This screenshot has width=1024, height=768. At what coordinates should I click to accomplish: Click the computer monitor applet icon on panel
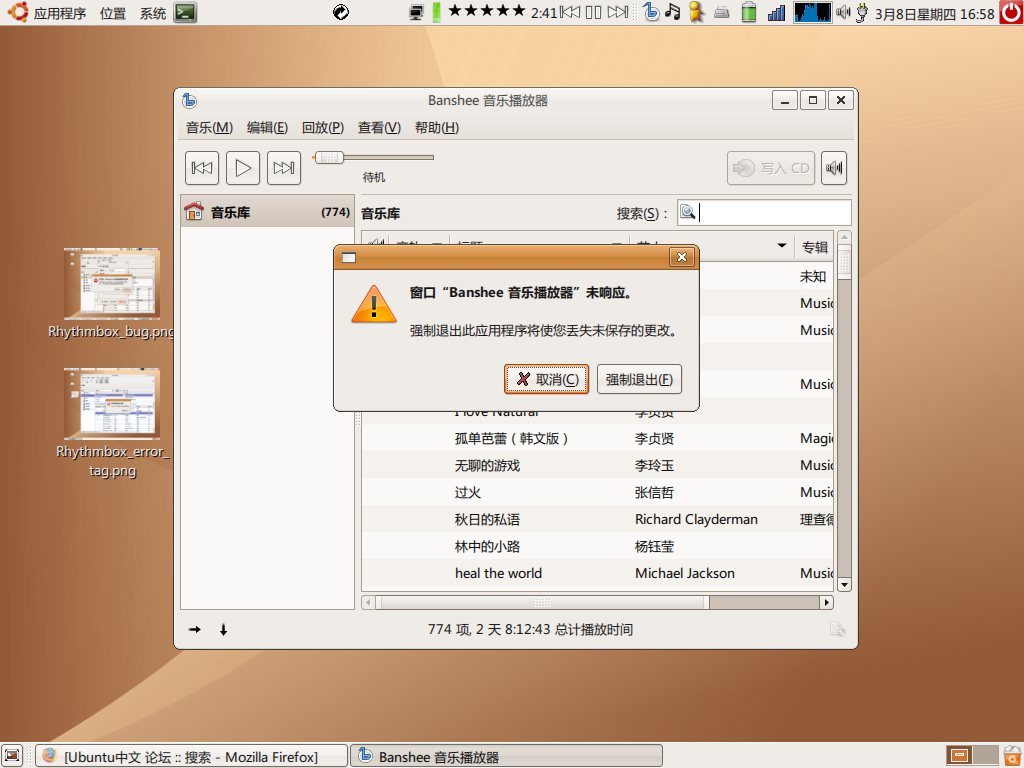coord(416,12)
